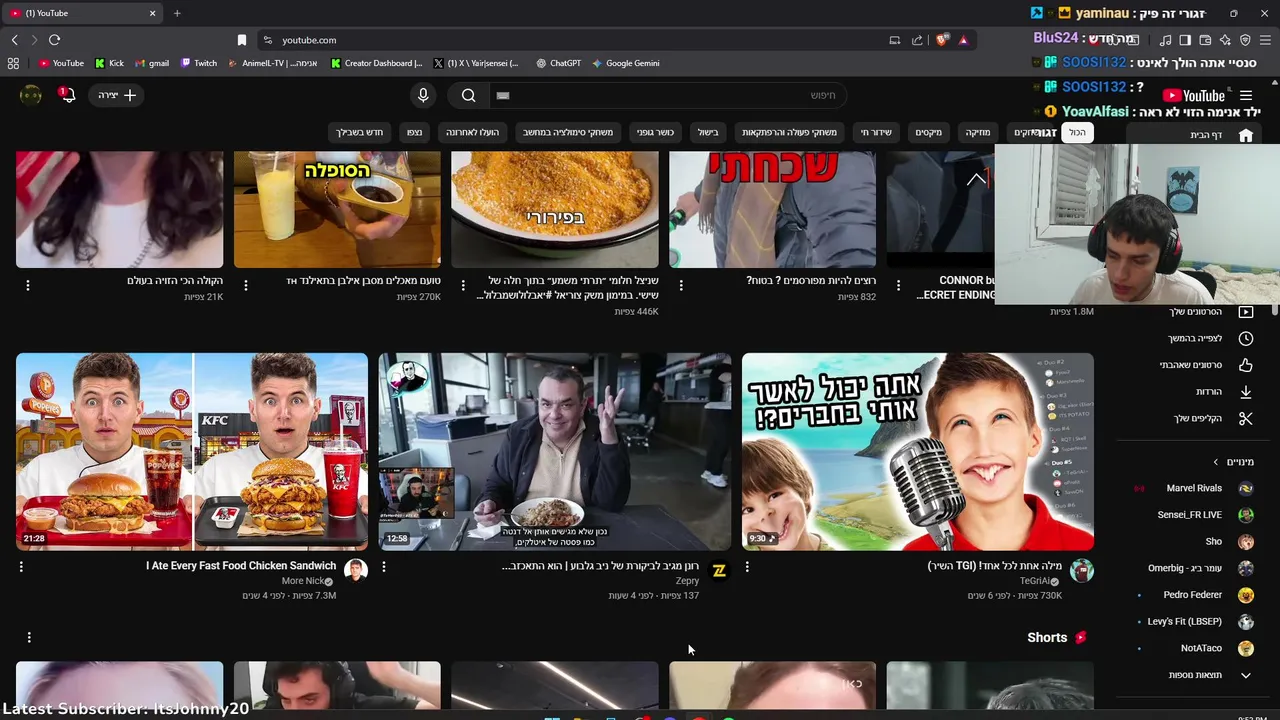Open options menu for Zepzy video
1280x720 pixels.
pyautogui.click(x=384, y=566)
